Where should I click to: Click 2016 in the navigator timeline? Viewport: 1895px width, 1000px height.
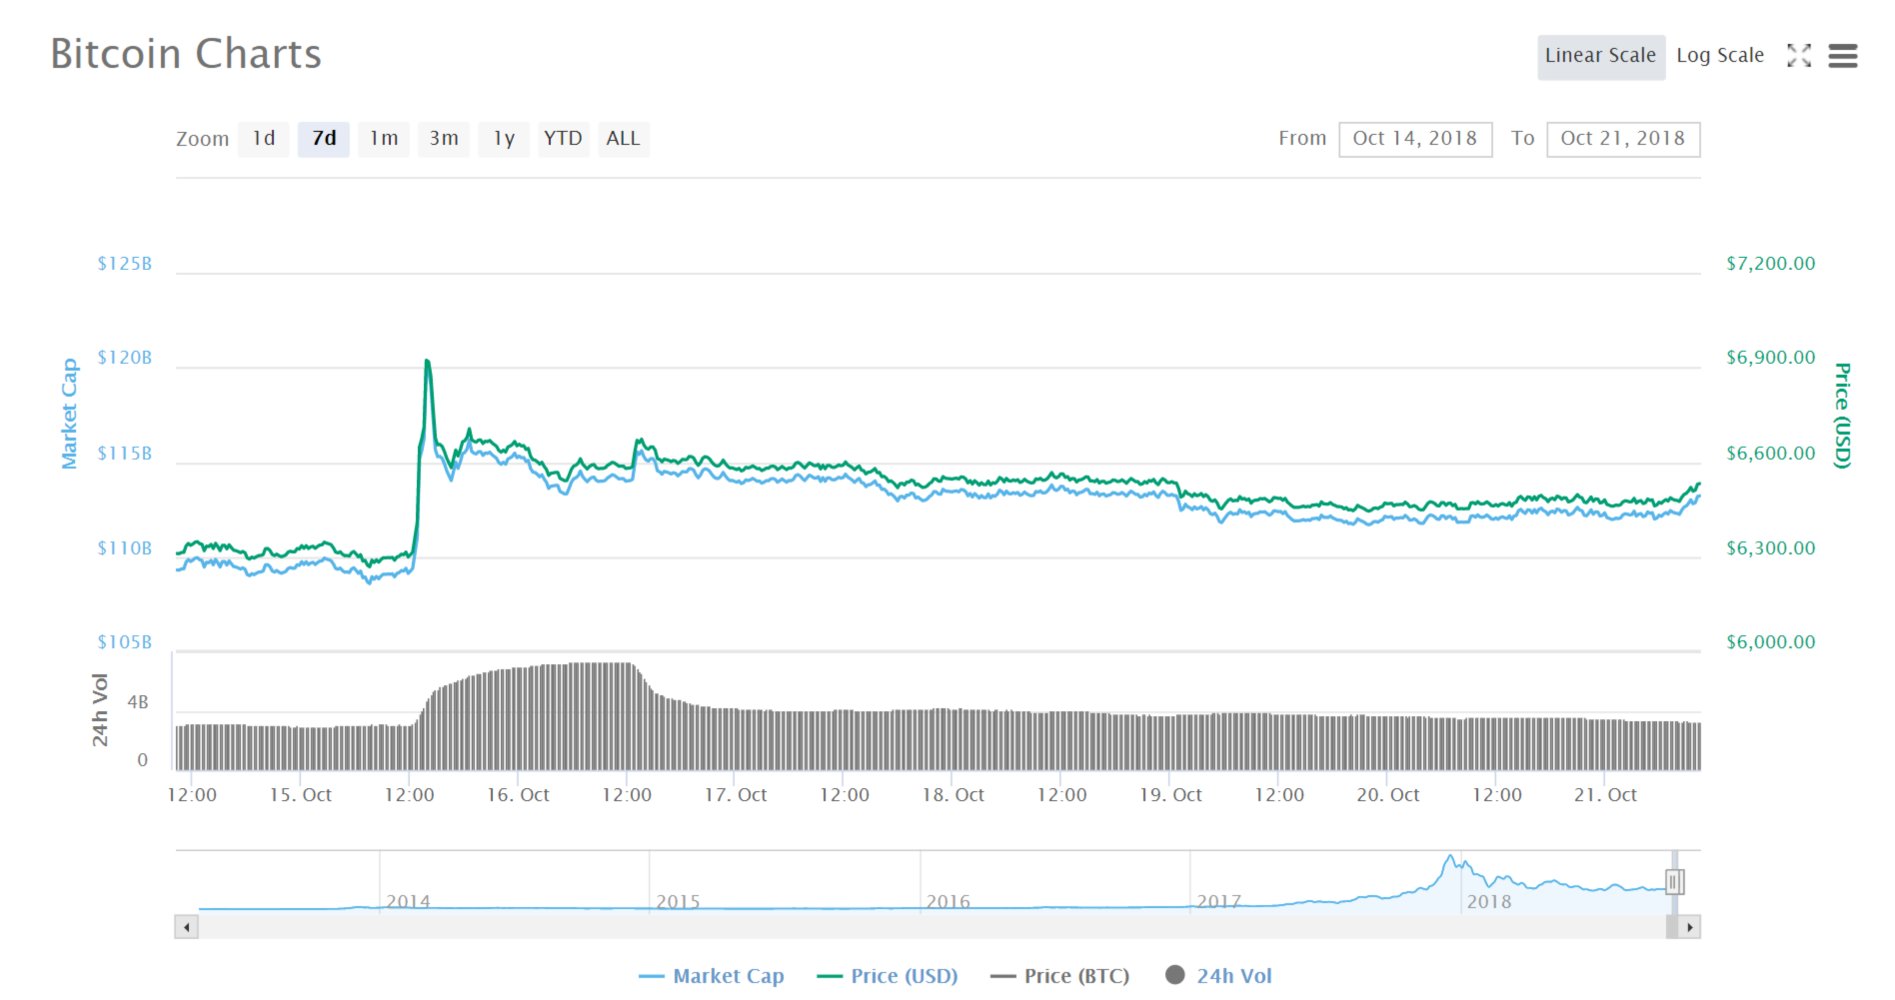point(948,902)
